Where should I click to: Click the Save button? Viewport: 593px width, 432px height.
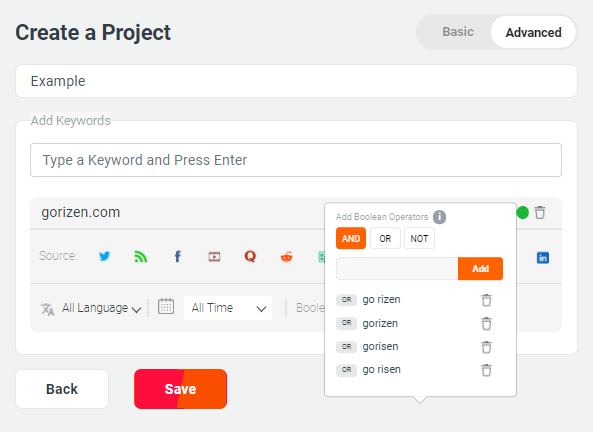click(x=180, y=389)
